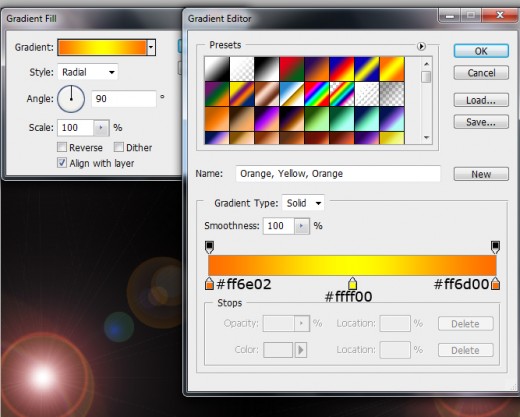Click the Gradient Fill title bar text

(31, 19)
